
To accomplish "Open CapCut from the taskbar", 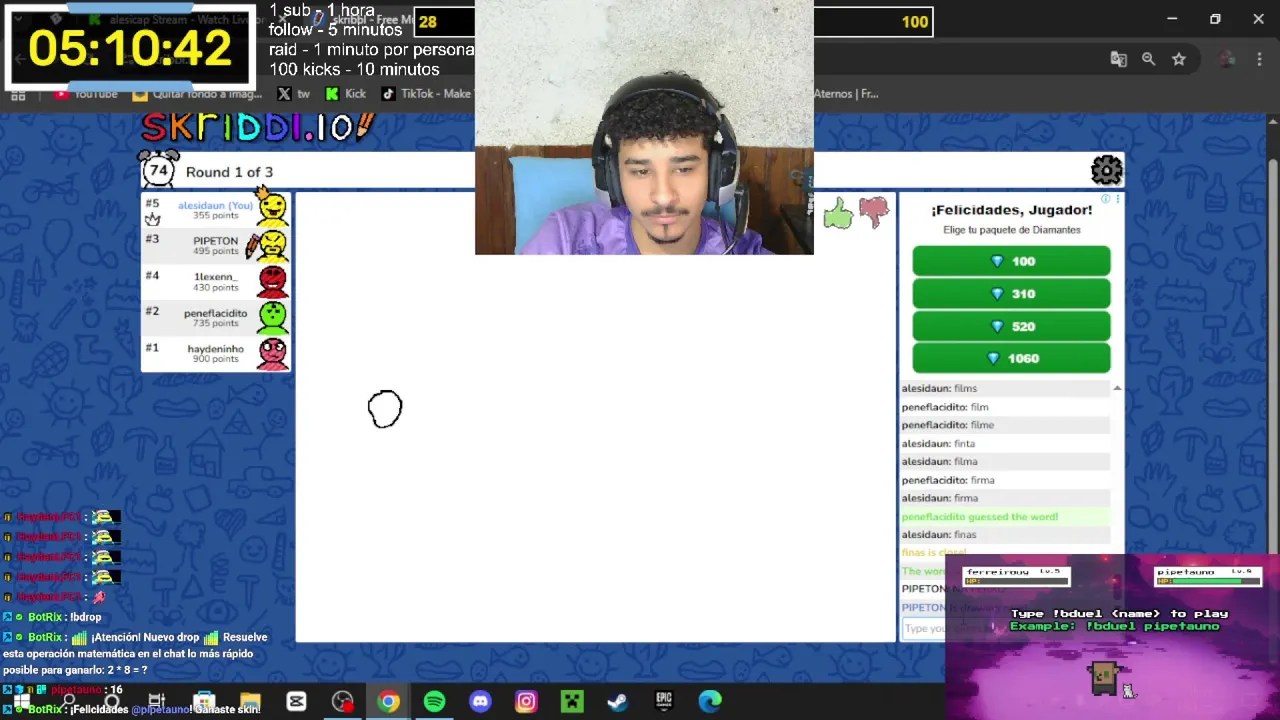I will click(x=296, y=702).
